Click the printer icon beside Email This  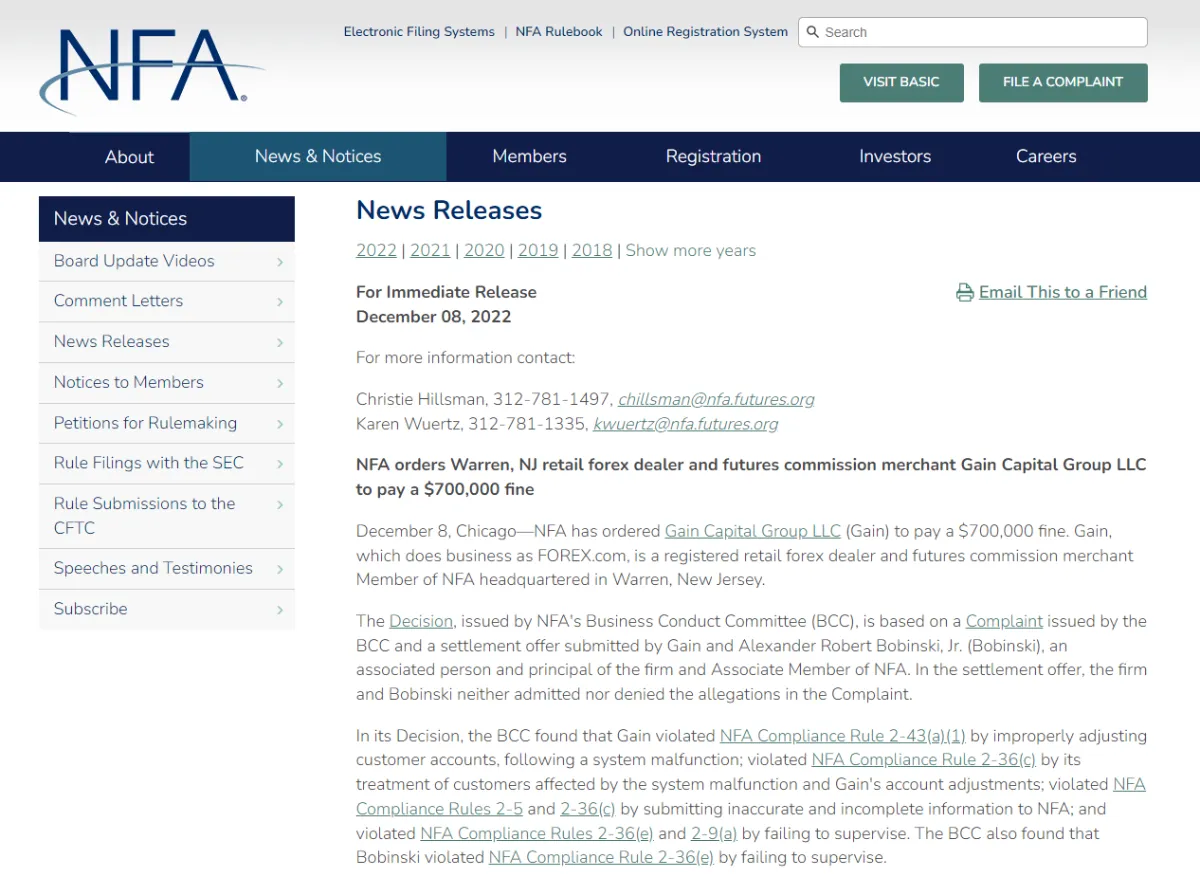(965, 293)
